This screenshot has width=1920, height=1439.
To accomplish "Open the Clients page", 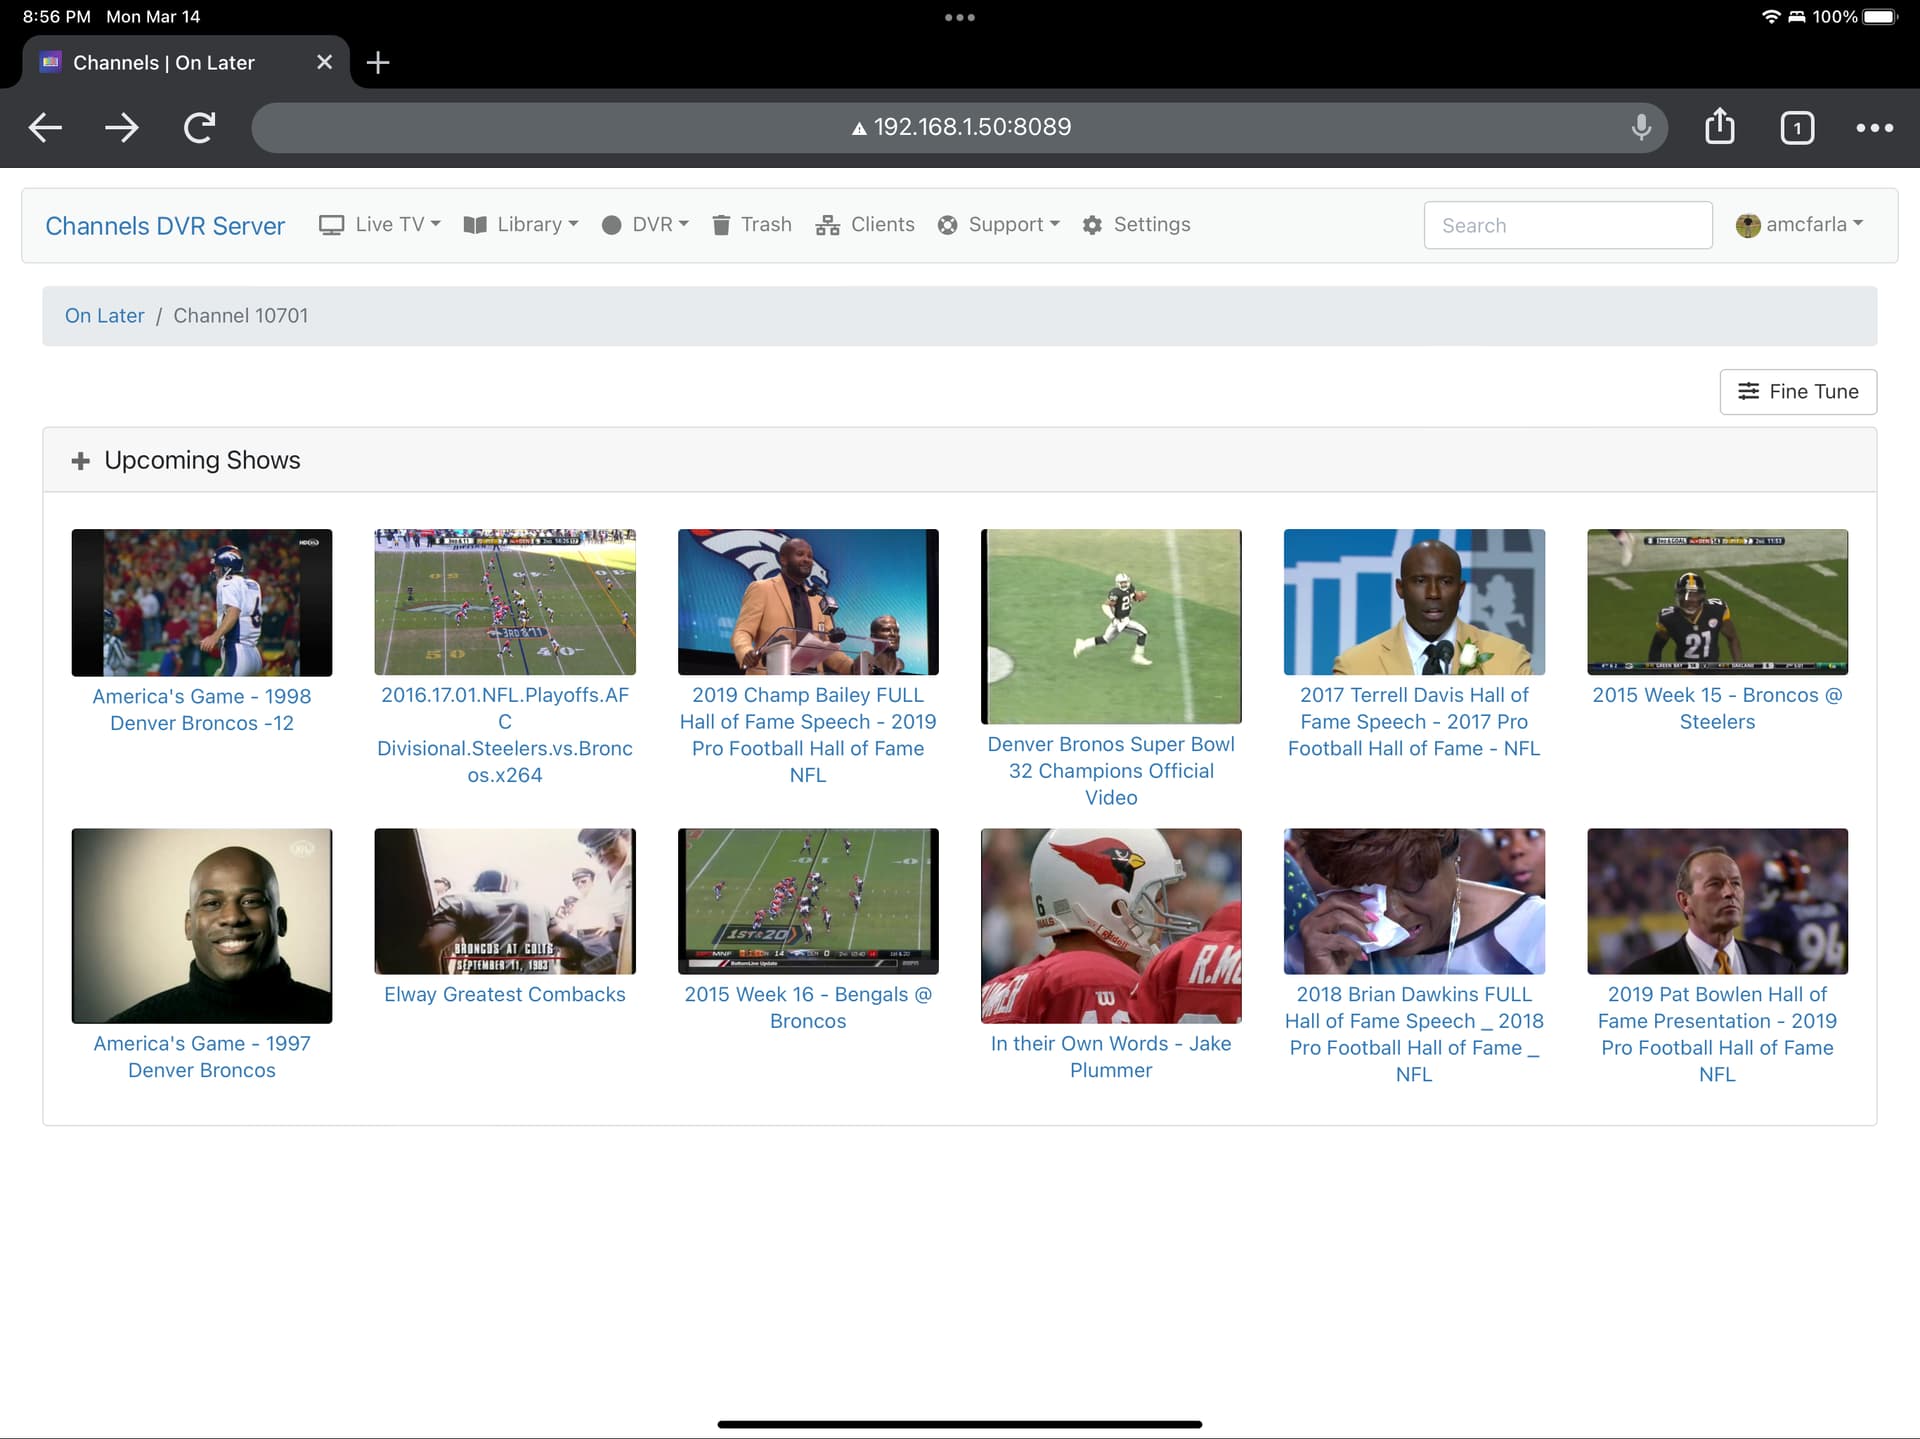I will [865, 225].
